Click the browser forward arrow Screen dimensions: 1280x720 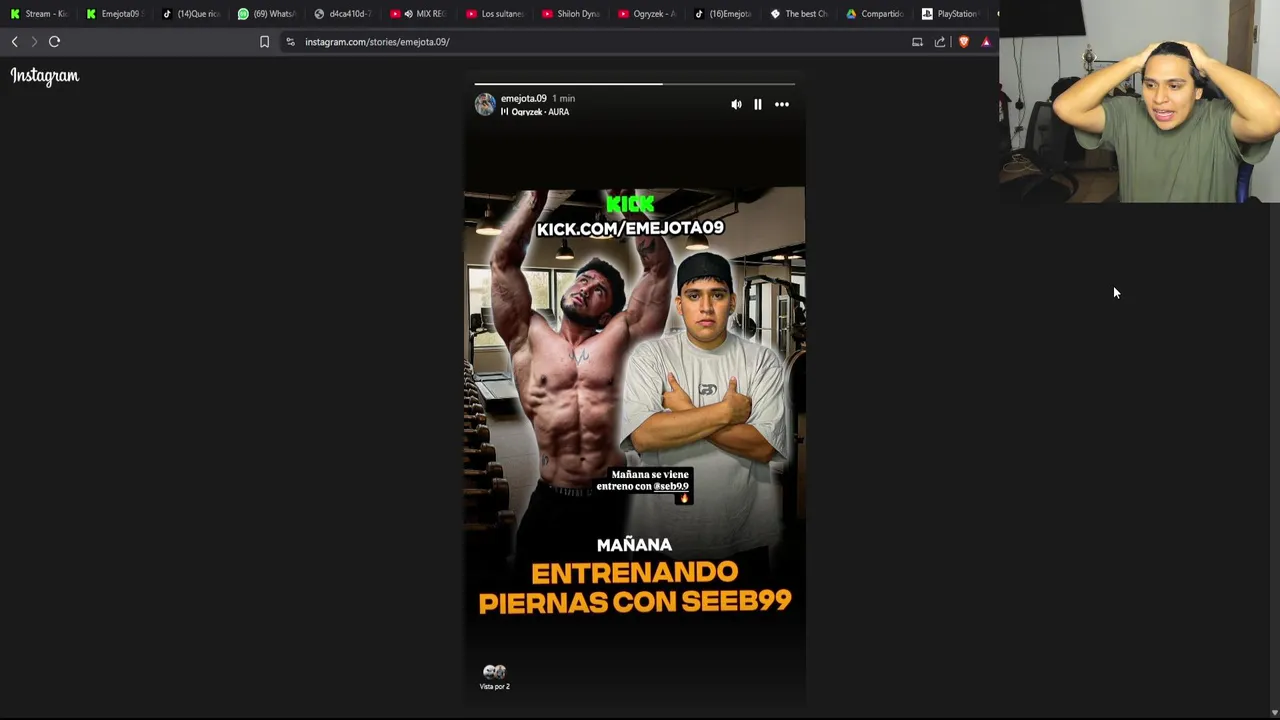point(33,42)
